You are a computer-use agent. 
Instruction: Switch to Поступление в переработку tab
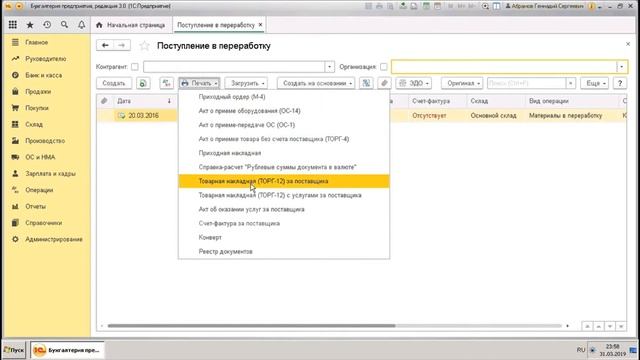(216, 25)
